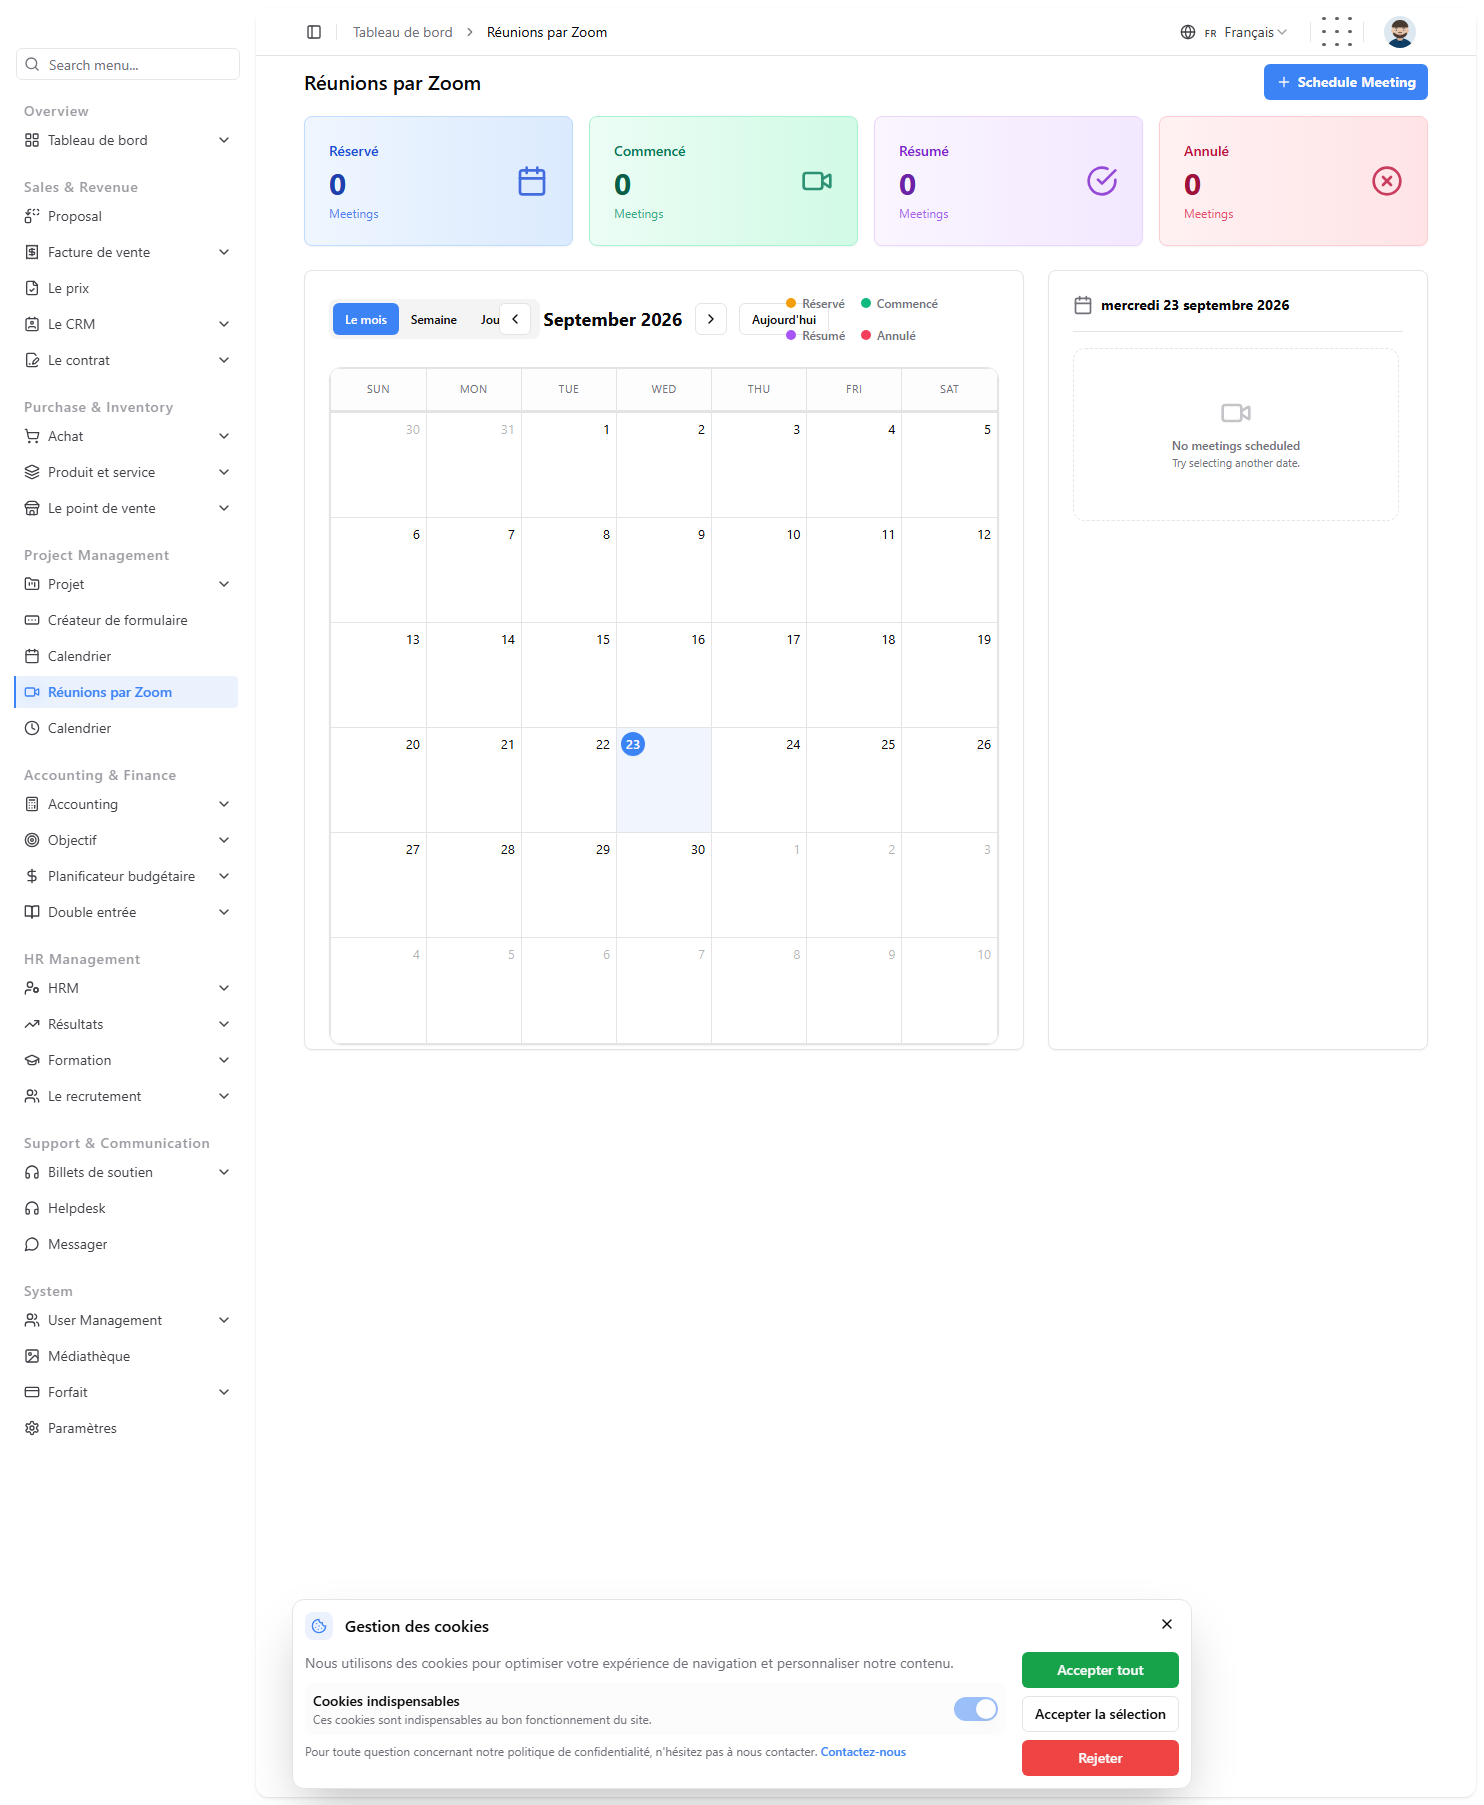Image resolution: width=1484 pixels, height=1805 pixels.
Task: Follow the Contactez-nous link
Action: pos(863,1752)
